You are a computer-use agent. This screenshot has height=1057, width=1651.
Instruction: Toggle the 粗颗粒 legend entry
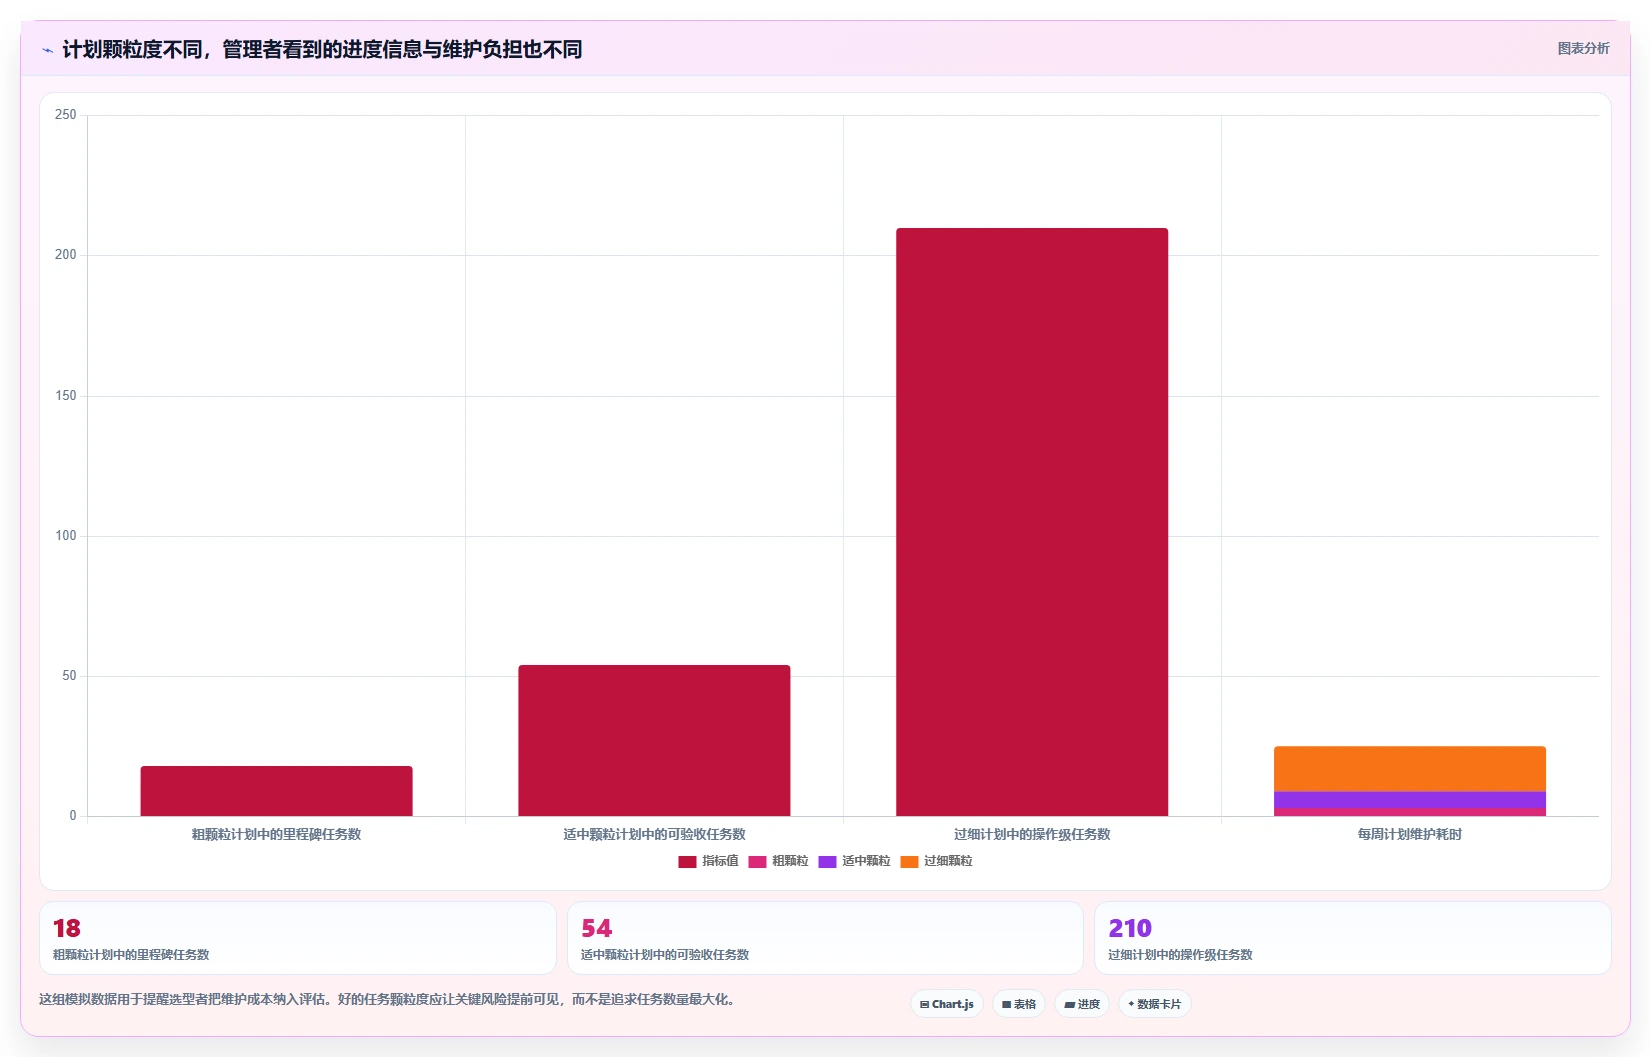778,861
